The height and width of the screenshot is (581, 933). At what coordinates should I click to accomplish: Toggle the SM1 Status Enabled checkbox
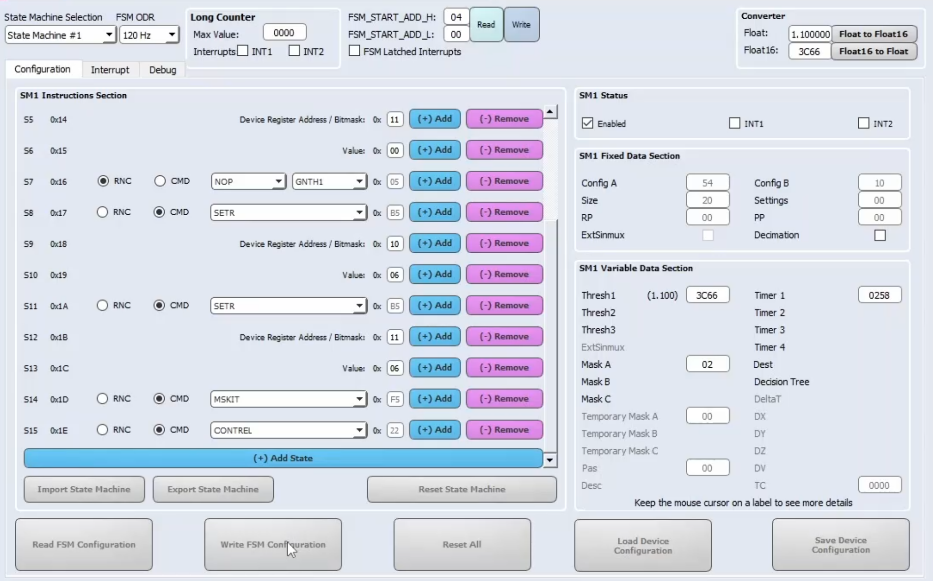pos(588,123)
